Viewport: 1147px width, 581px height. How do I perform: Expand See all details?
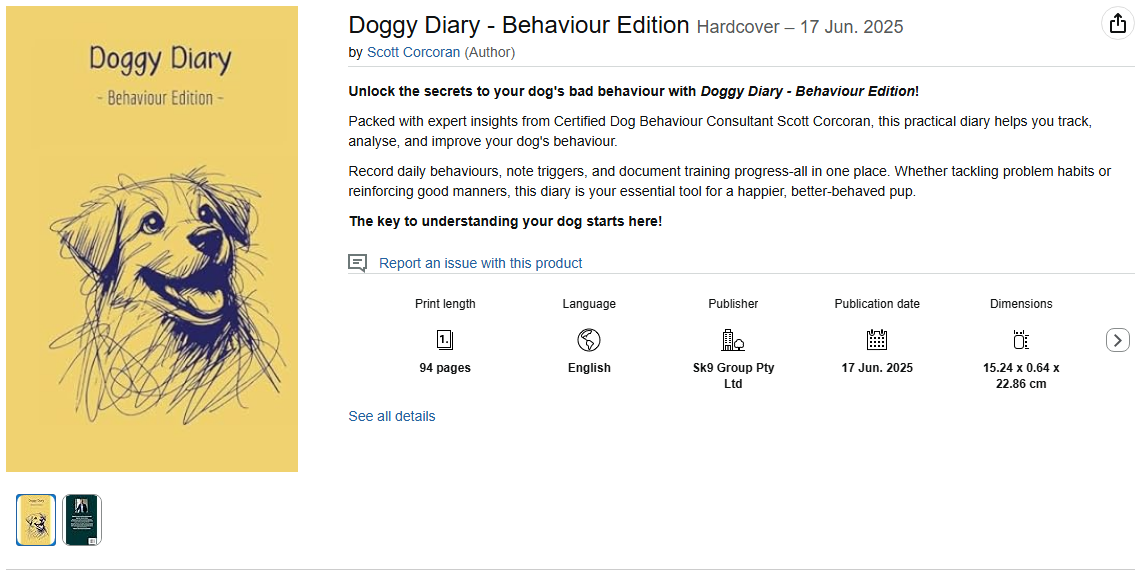pos(392,416)
